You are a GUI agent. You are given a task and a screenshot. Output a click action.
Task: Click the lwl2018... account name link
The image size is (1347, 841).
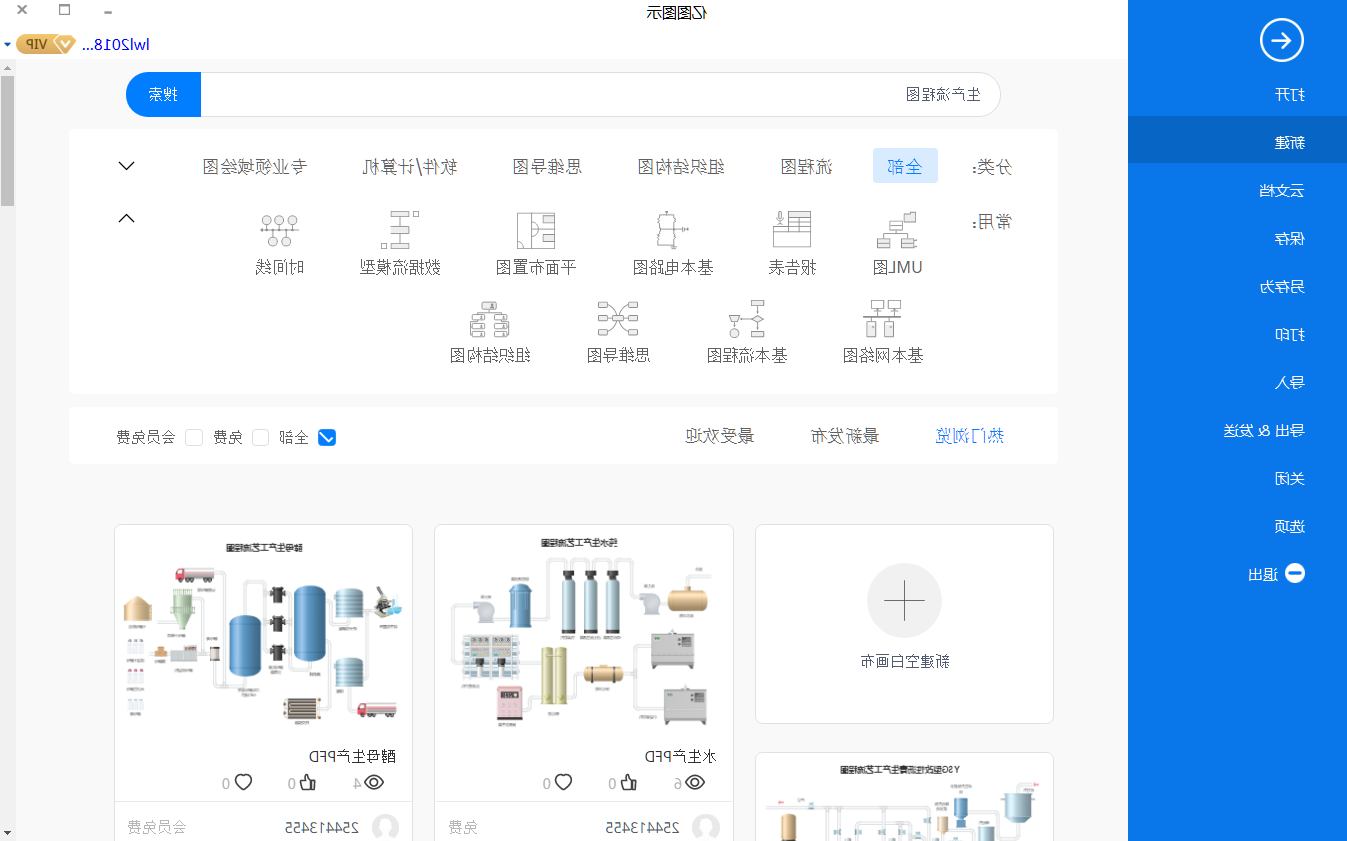[x=115, y=45]
